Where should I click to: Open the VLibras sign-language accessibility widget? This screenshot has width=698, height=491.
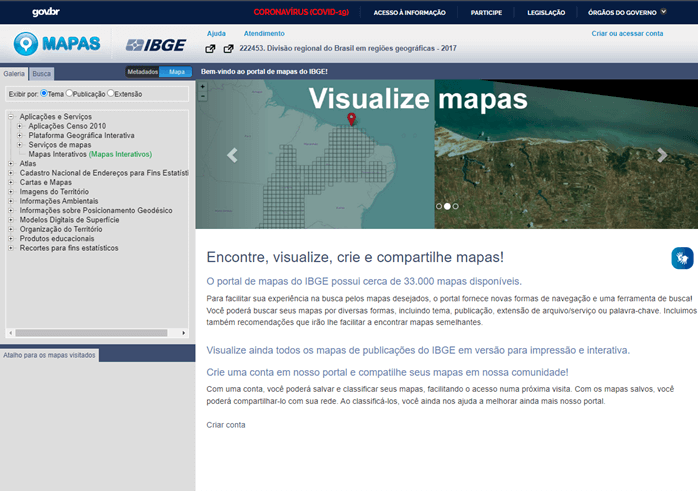tap(682, 258)
